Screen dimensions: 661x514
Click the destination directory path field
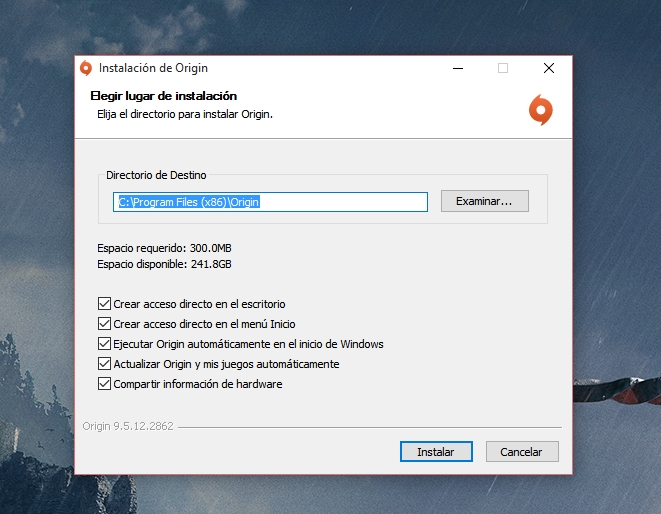270,202
